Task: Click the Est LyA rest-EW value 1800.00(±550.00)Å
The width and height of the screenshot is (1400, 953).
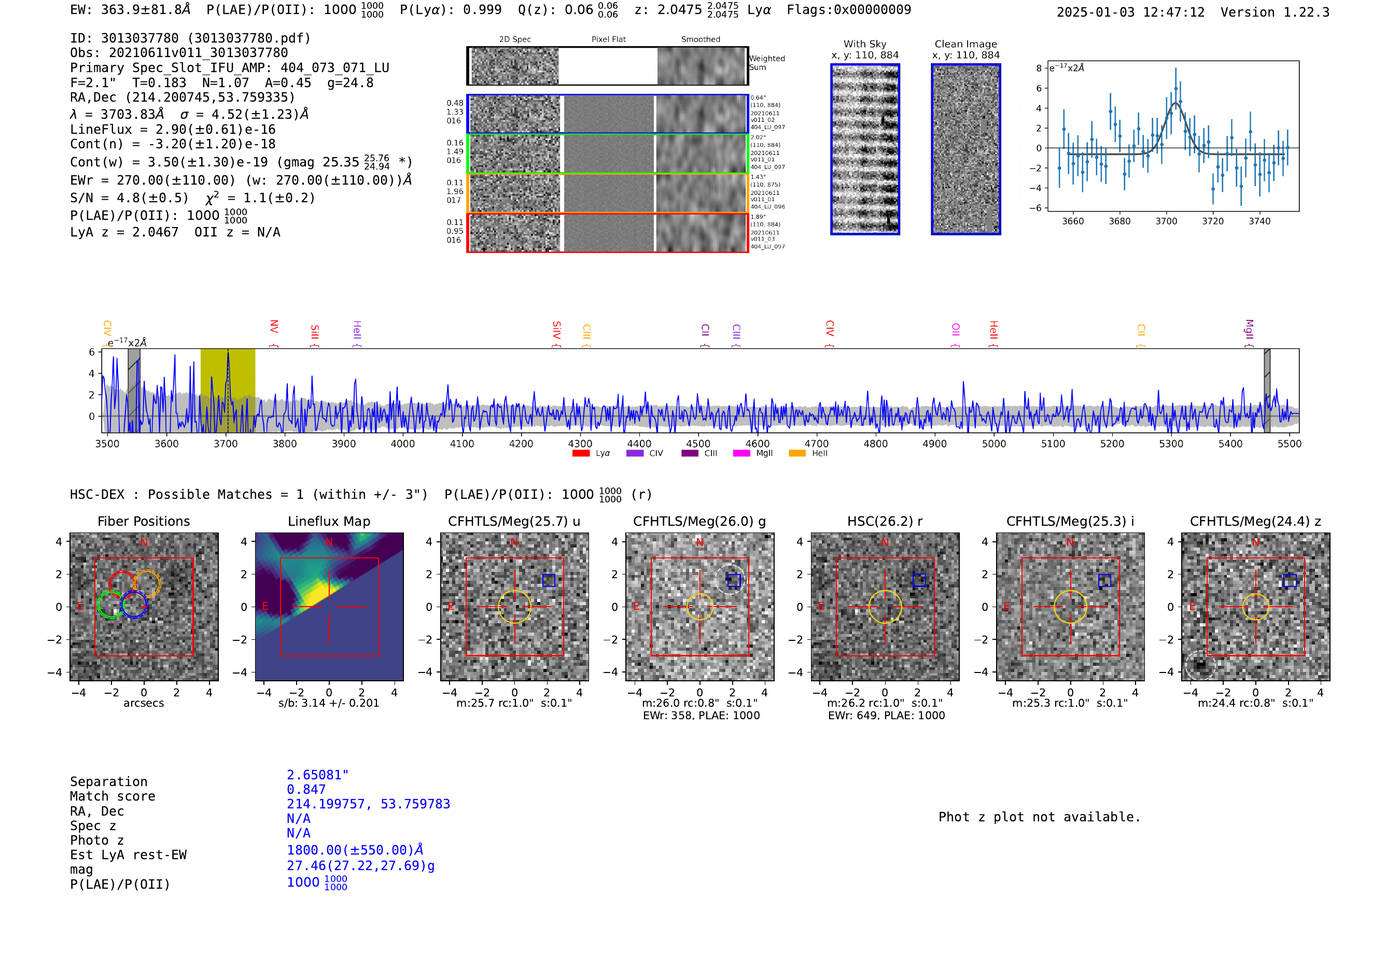Action: pyautogui.click(x=355, y=850)
